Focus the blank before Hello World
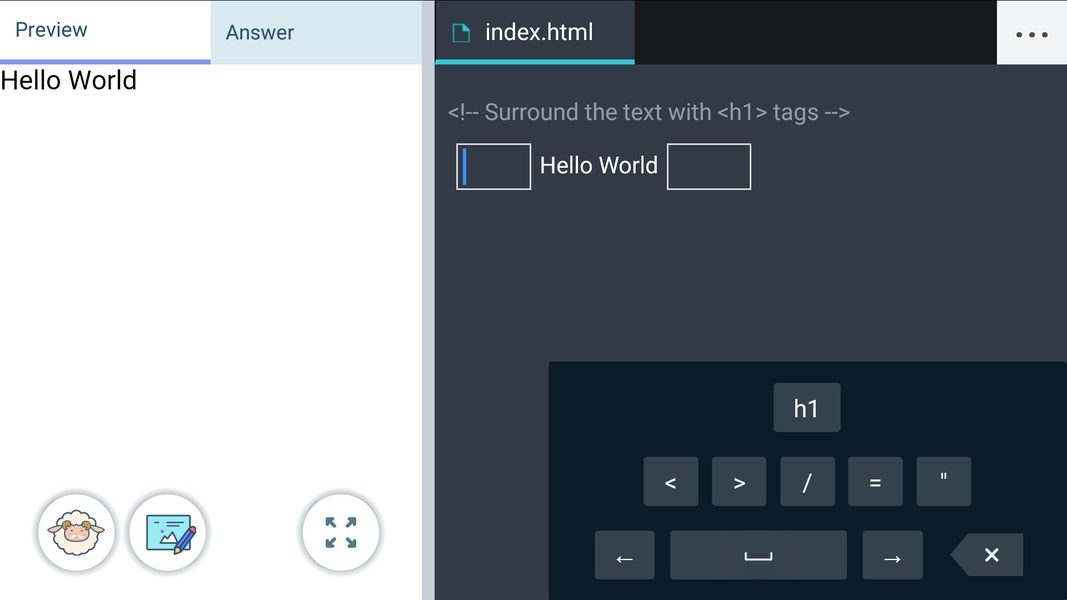Screen dimensions: 1067x600 pos(493,167)
